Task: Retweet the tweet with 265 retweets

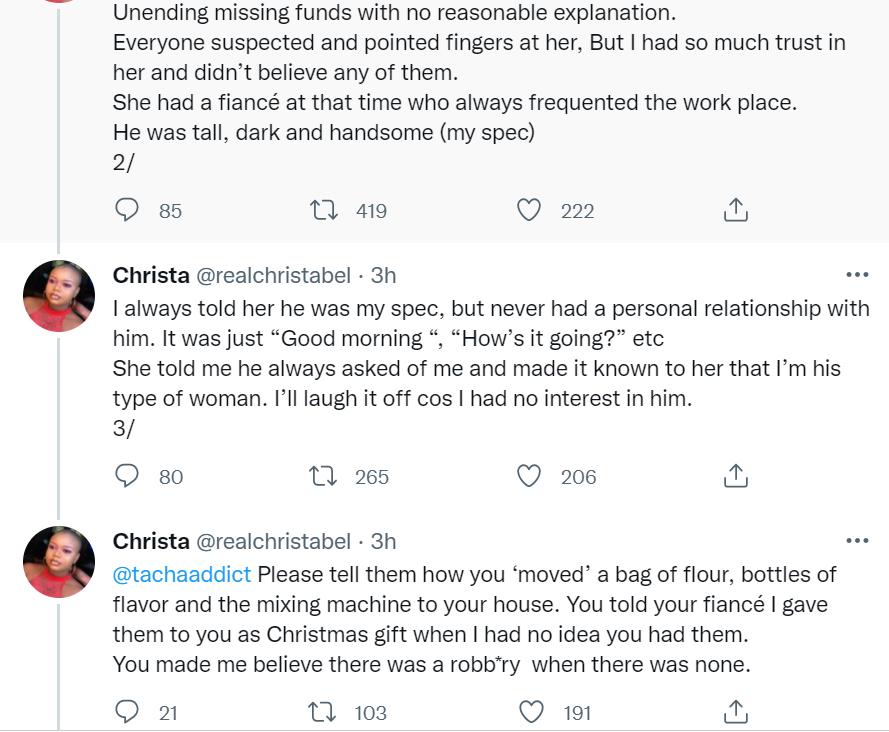Action: click(x=324, y=476)
